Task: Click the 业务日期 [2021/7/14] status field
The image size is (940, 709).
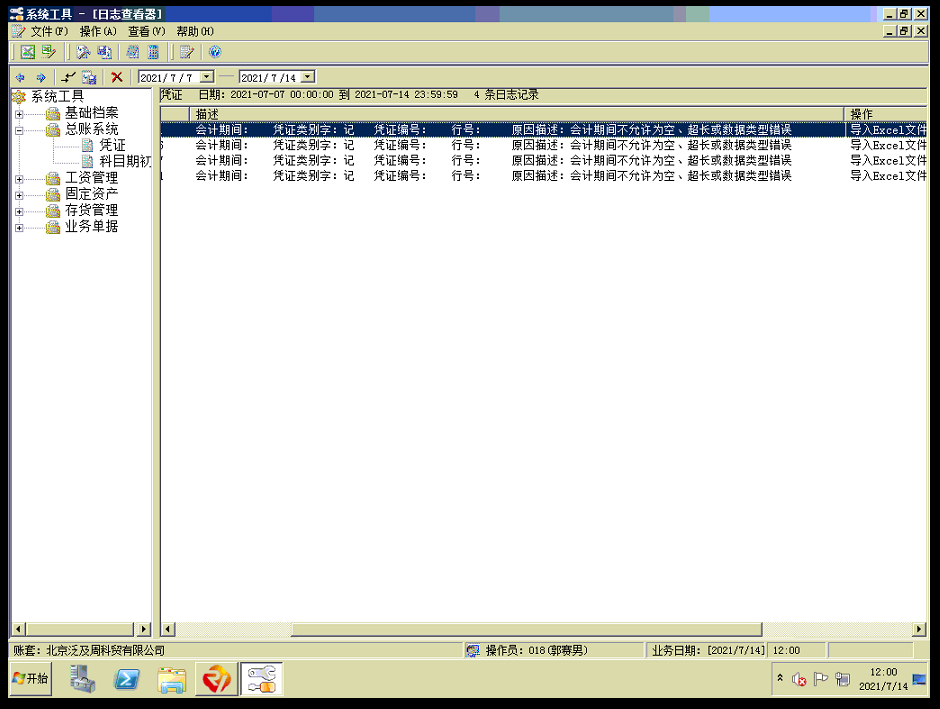Action: tap(708, 650)
